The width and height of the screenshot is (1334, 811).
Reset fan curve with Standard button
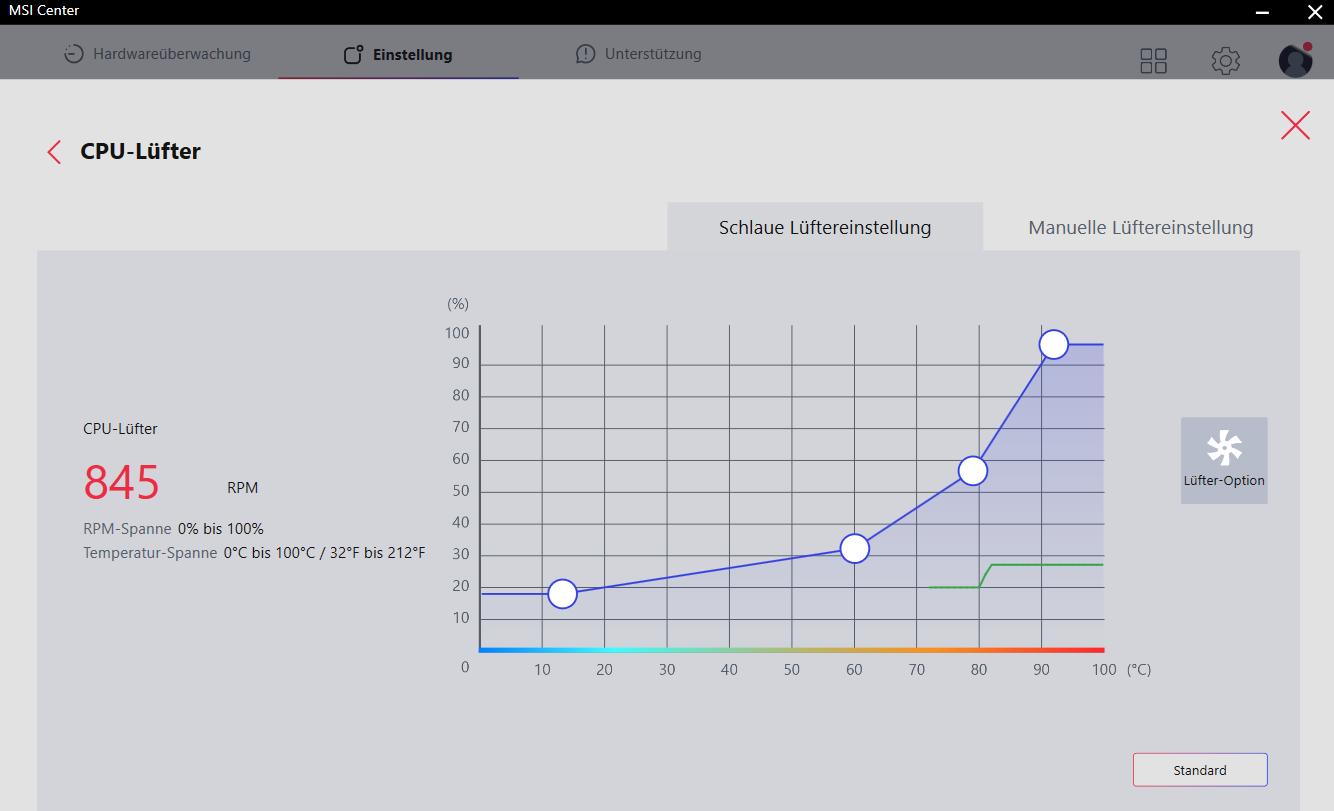point(1199,770)
